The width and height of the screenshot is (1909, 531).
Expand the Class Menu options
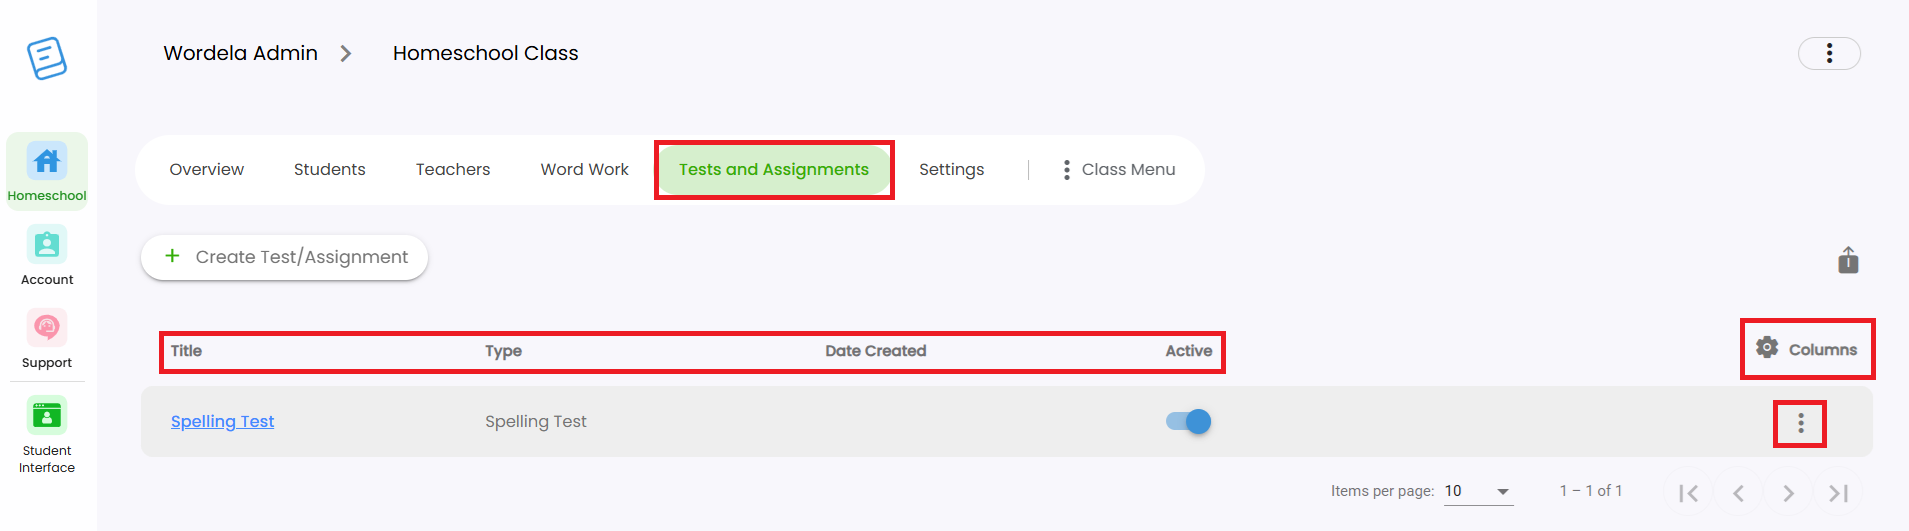[1118, 170]
